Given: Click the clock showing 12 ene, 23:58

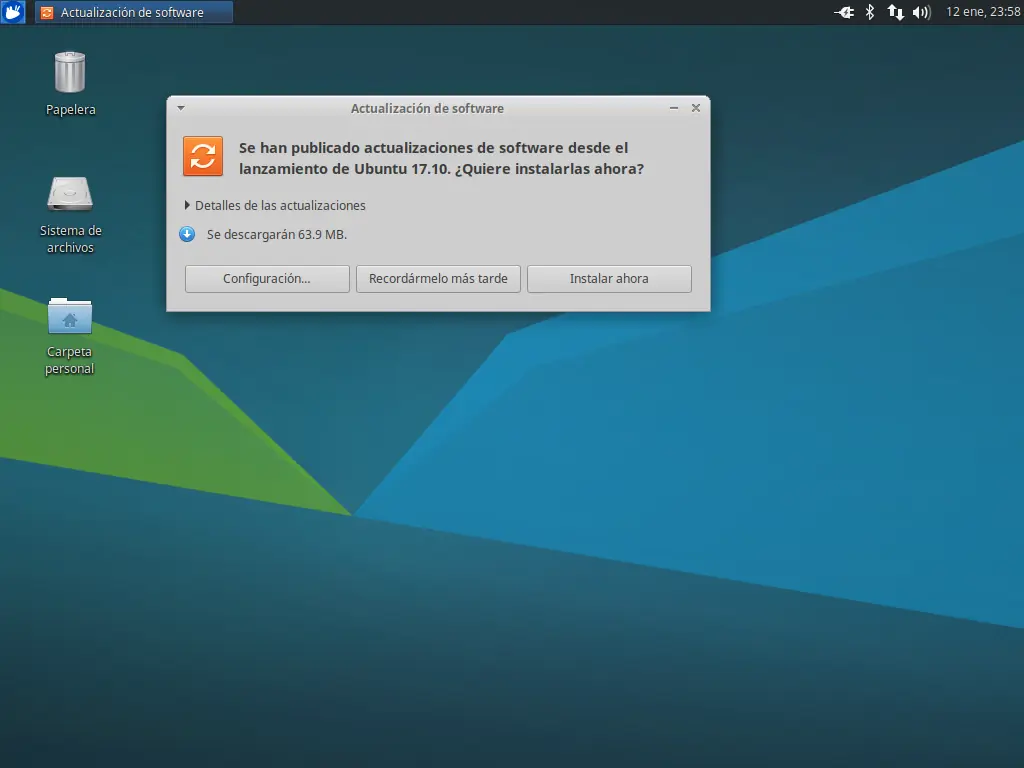Looking at the screenshot, I should (983, 12).
